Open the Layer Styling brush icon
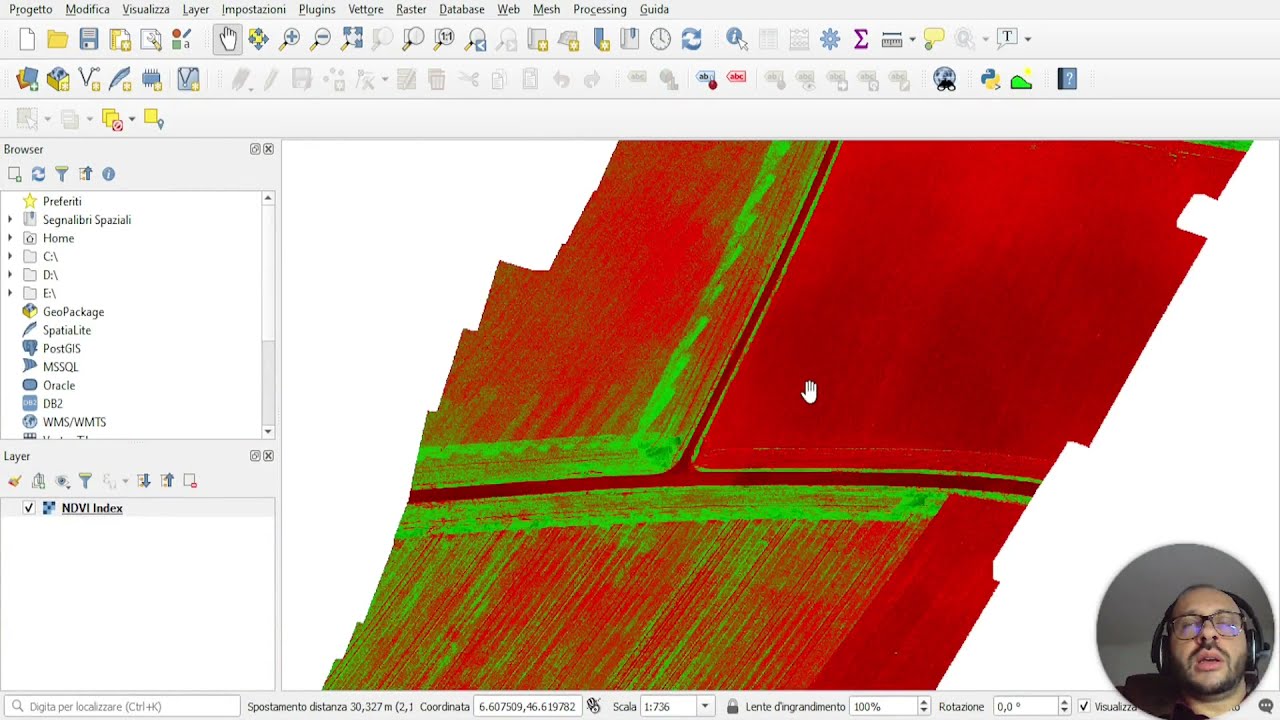Viewport: 1280px width, 720px height. point(15,481)
